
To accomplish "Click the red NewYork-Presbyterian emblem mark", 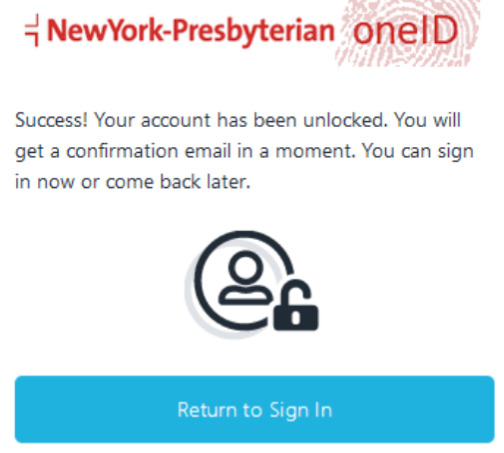I will pyautogui.click(x=32, y=30).
